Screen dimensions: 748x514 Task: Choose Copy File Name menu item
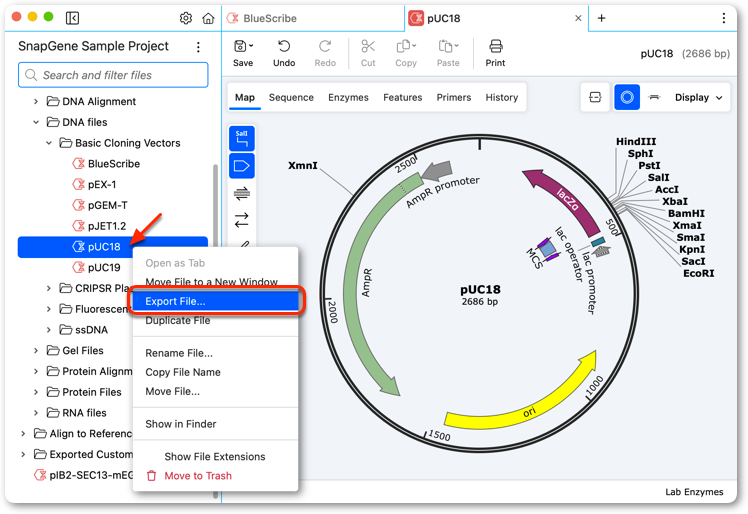tap(215, 372)
